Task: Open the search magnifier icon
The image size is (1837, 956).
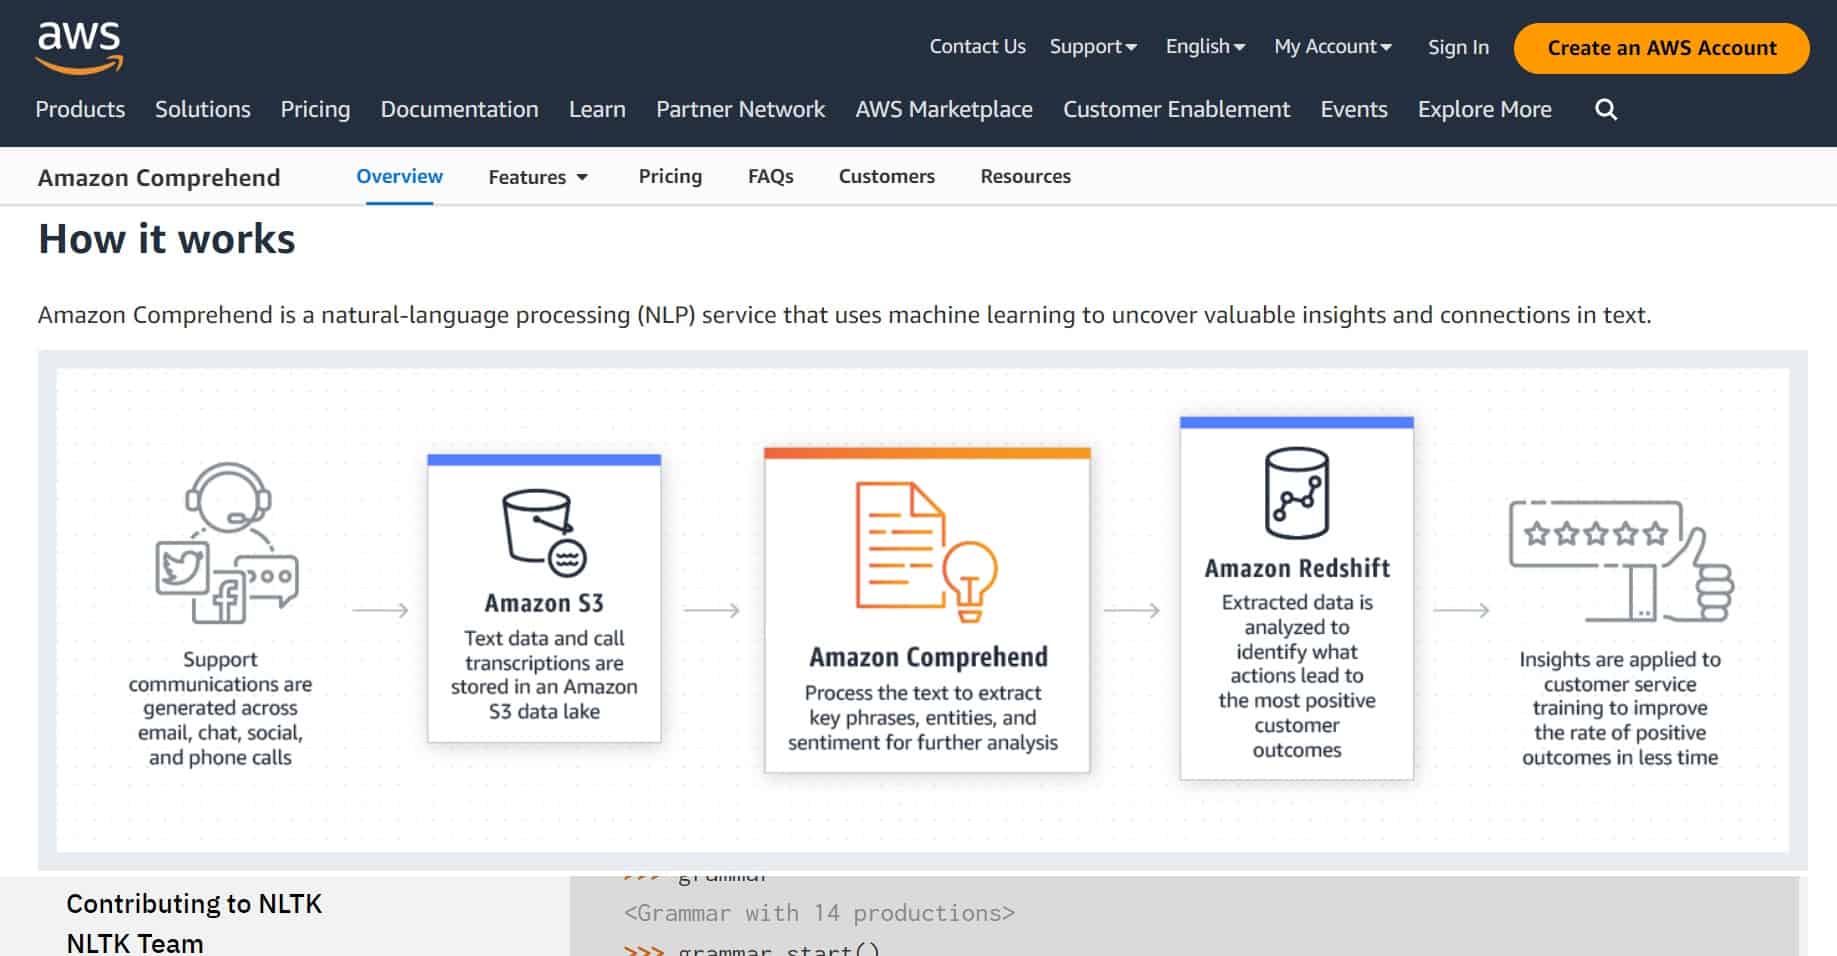Action: point(1604,109)
